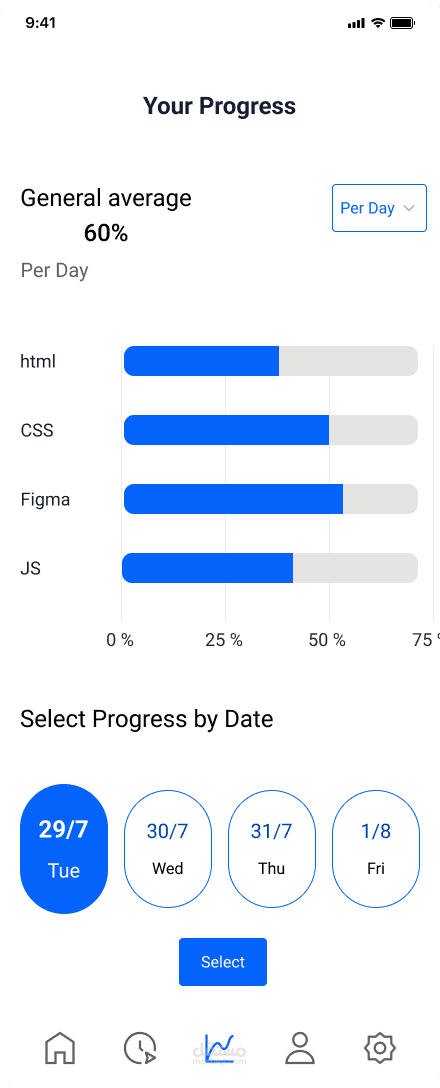Click the 60% general average value

tap(106, 234)
